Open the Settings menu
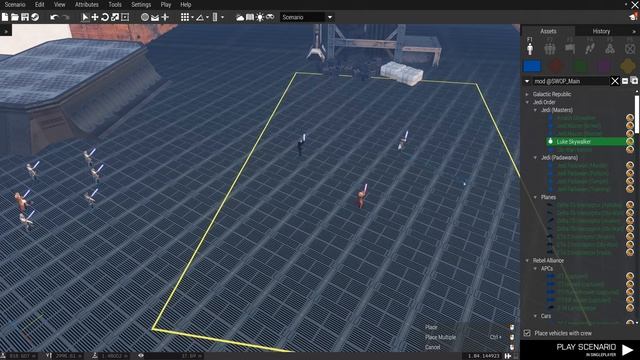 click(x=141, y=4)
